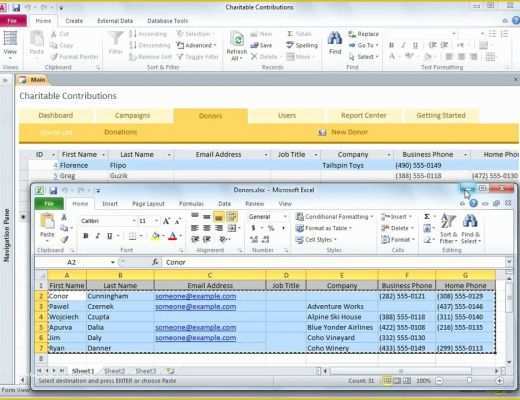The width and height of the screenshot is (520, 400).
Task: Open the Dashboard navigation tab
Action: [56, 116]
